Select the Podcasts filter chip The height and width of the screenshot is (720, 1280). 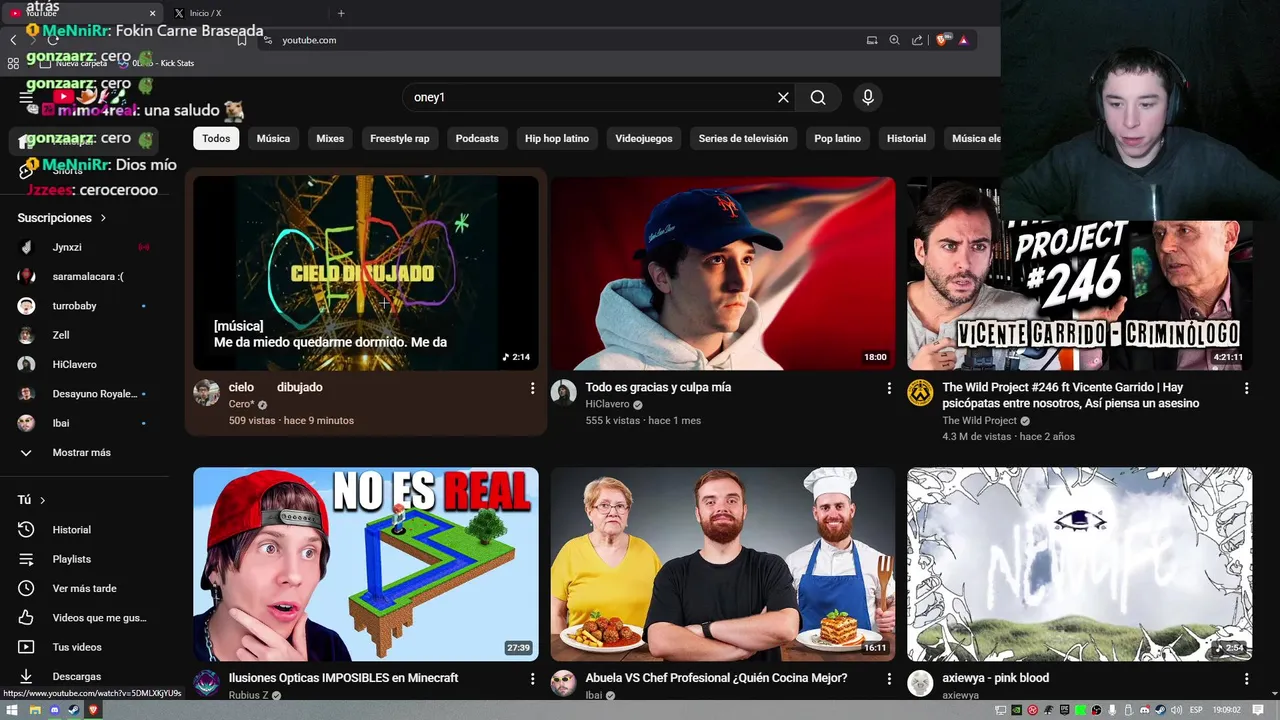[x=477, y=138]
